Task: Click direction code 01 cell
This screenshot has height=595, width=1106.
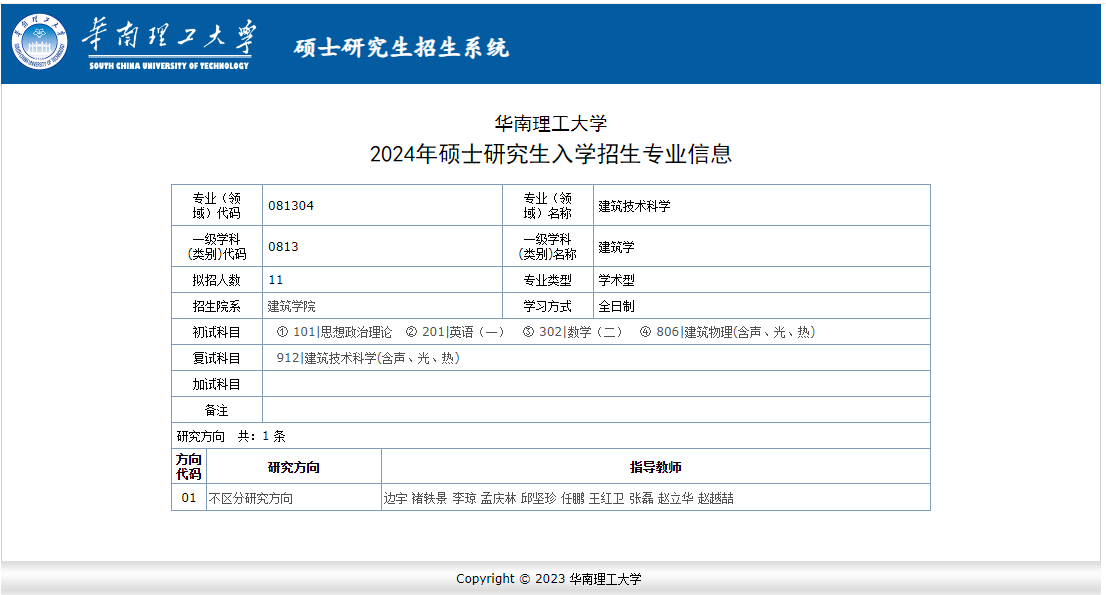Action: click(x=189, y=498)
